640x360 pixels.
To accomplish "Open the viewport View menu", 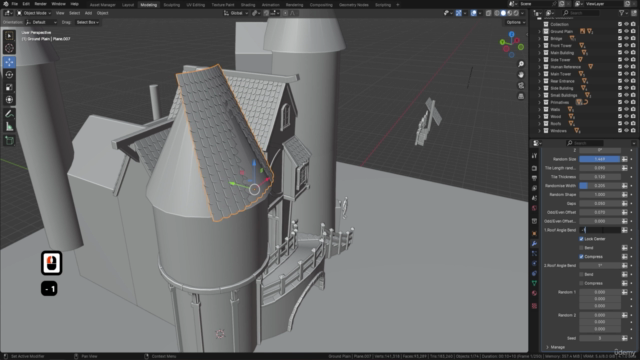I will 60,13.
